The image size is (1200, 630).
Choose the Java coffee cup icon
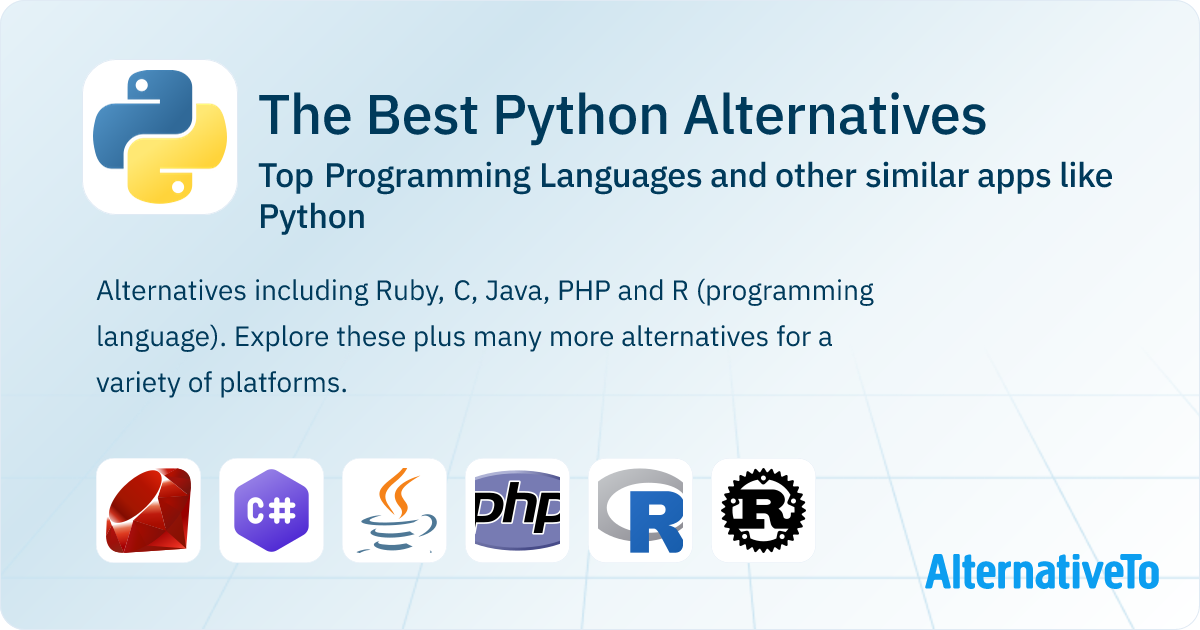(x=394, y=510)
